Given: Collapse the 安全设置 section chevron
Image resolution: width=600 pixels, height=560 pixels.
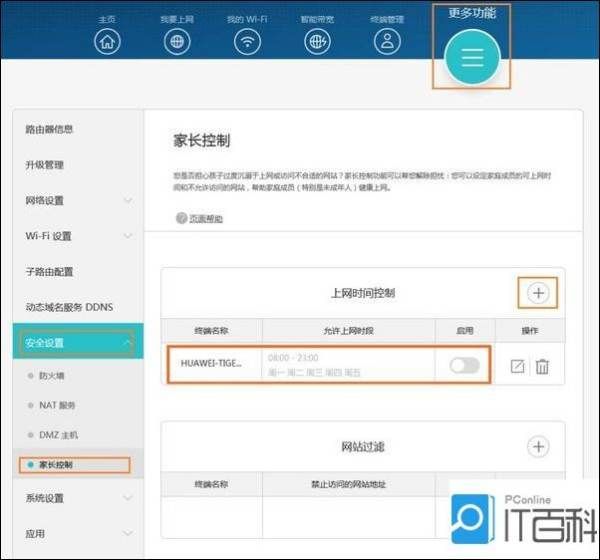Looking at the screenshot, I should (128, 343).
